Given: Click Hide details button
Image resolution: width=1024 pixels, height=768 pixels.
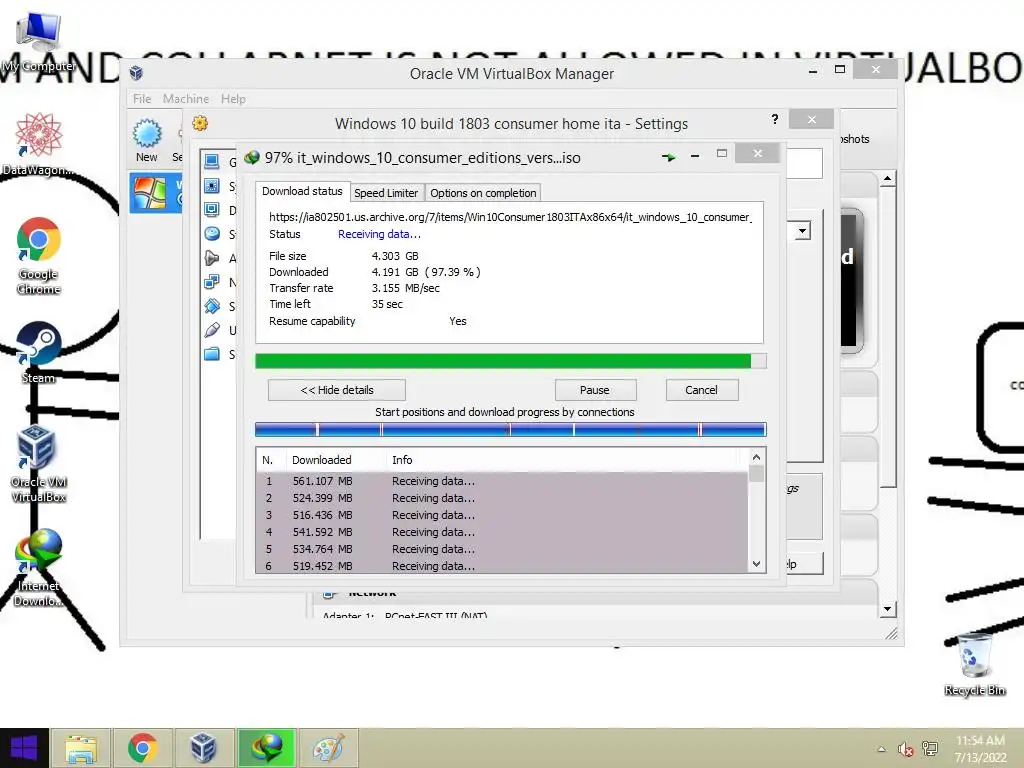Looking at the screenshot, I should click(337, 390).
